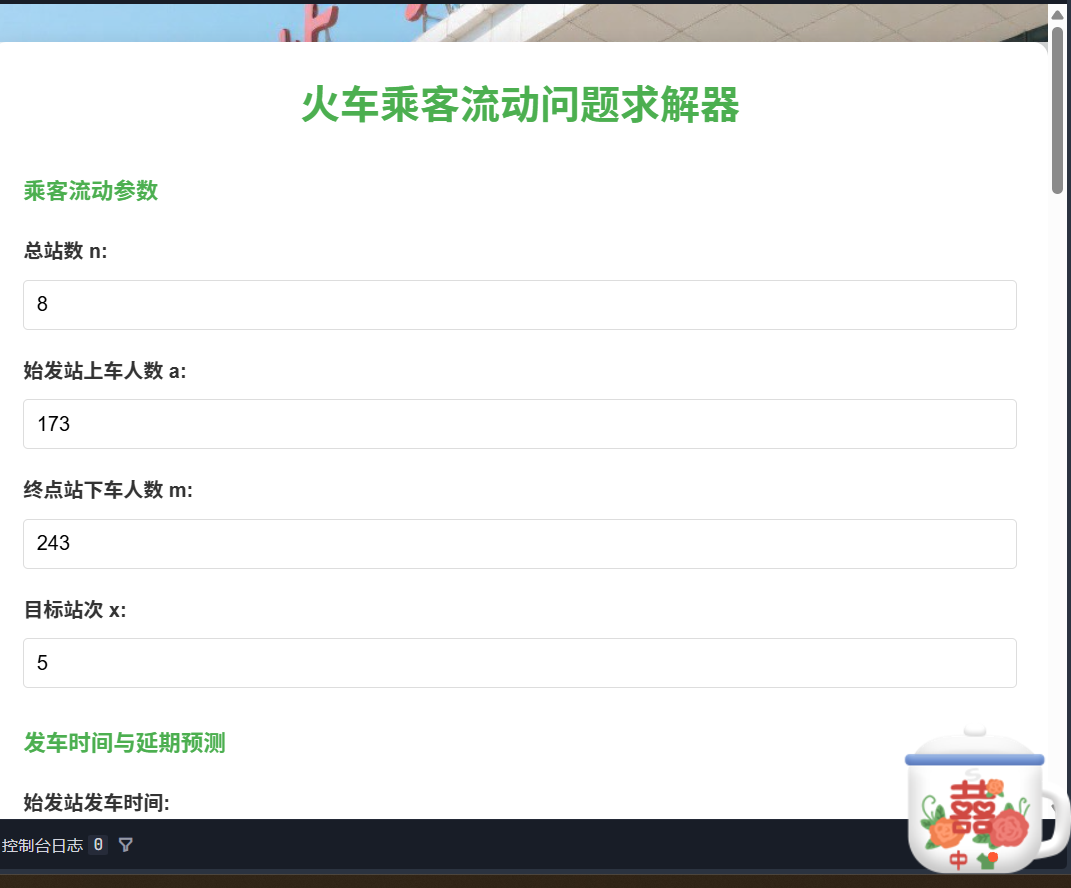Click the 目标站次 x input field
The height and width of the screenshot is (888, 1071).
[x=519, y=663]
